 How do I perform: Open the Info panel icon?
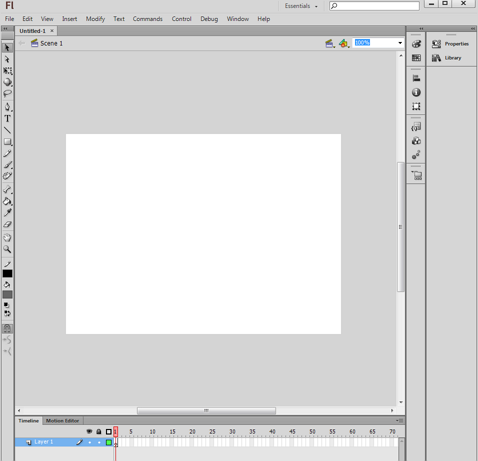click(416, 92)
